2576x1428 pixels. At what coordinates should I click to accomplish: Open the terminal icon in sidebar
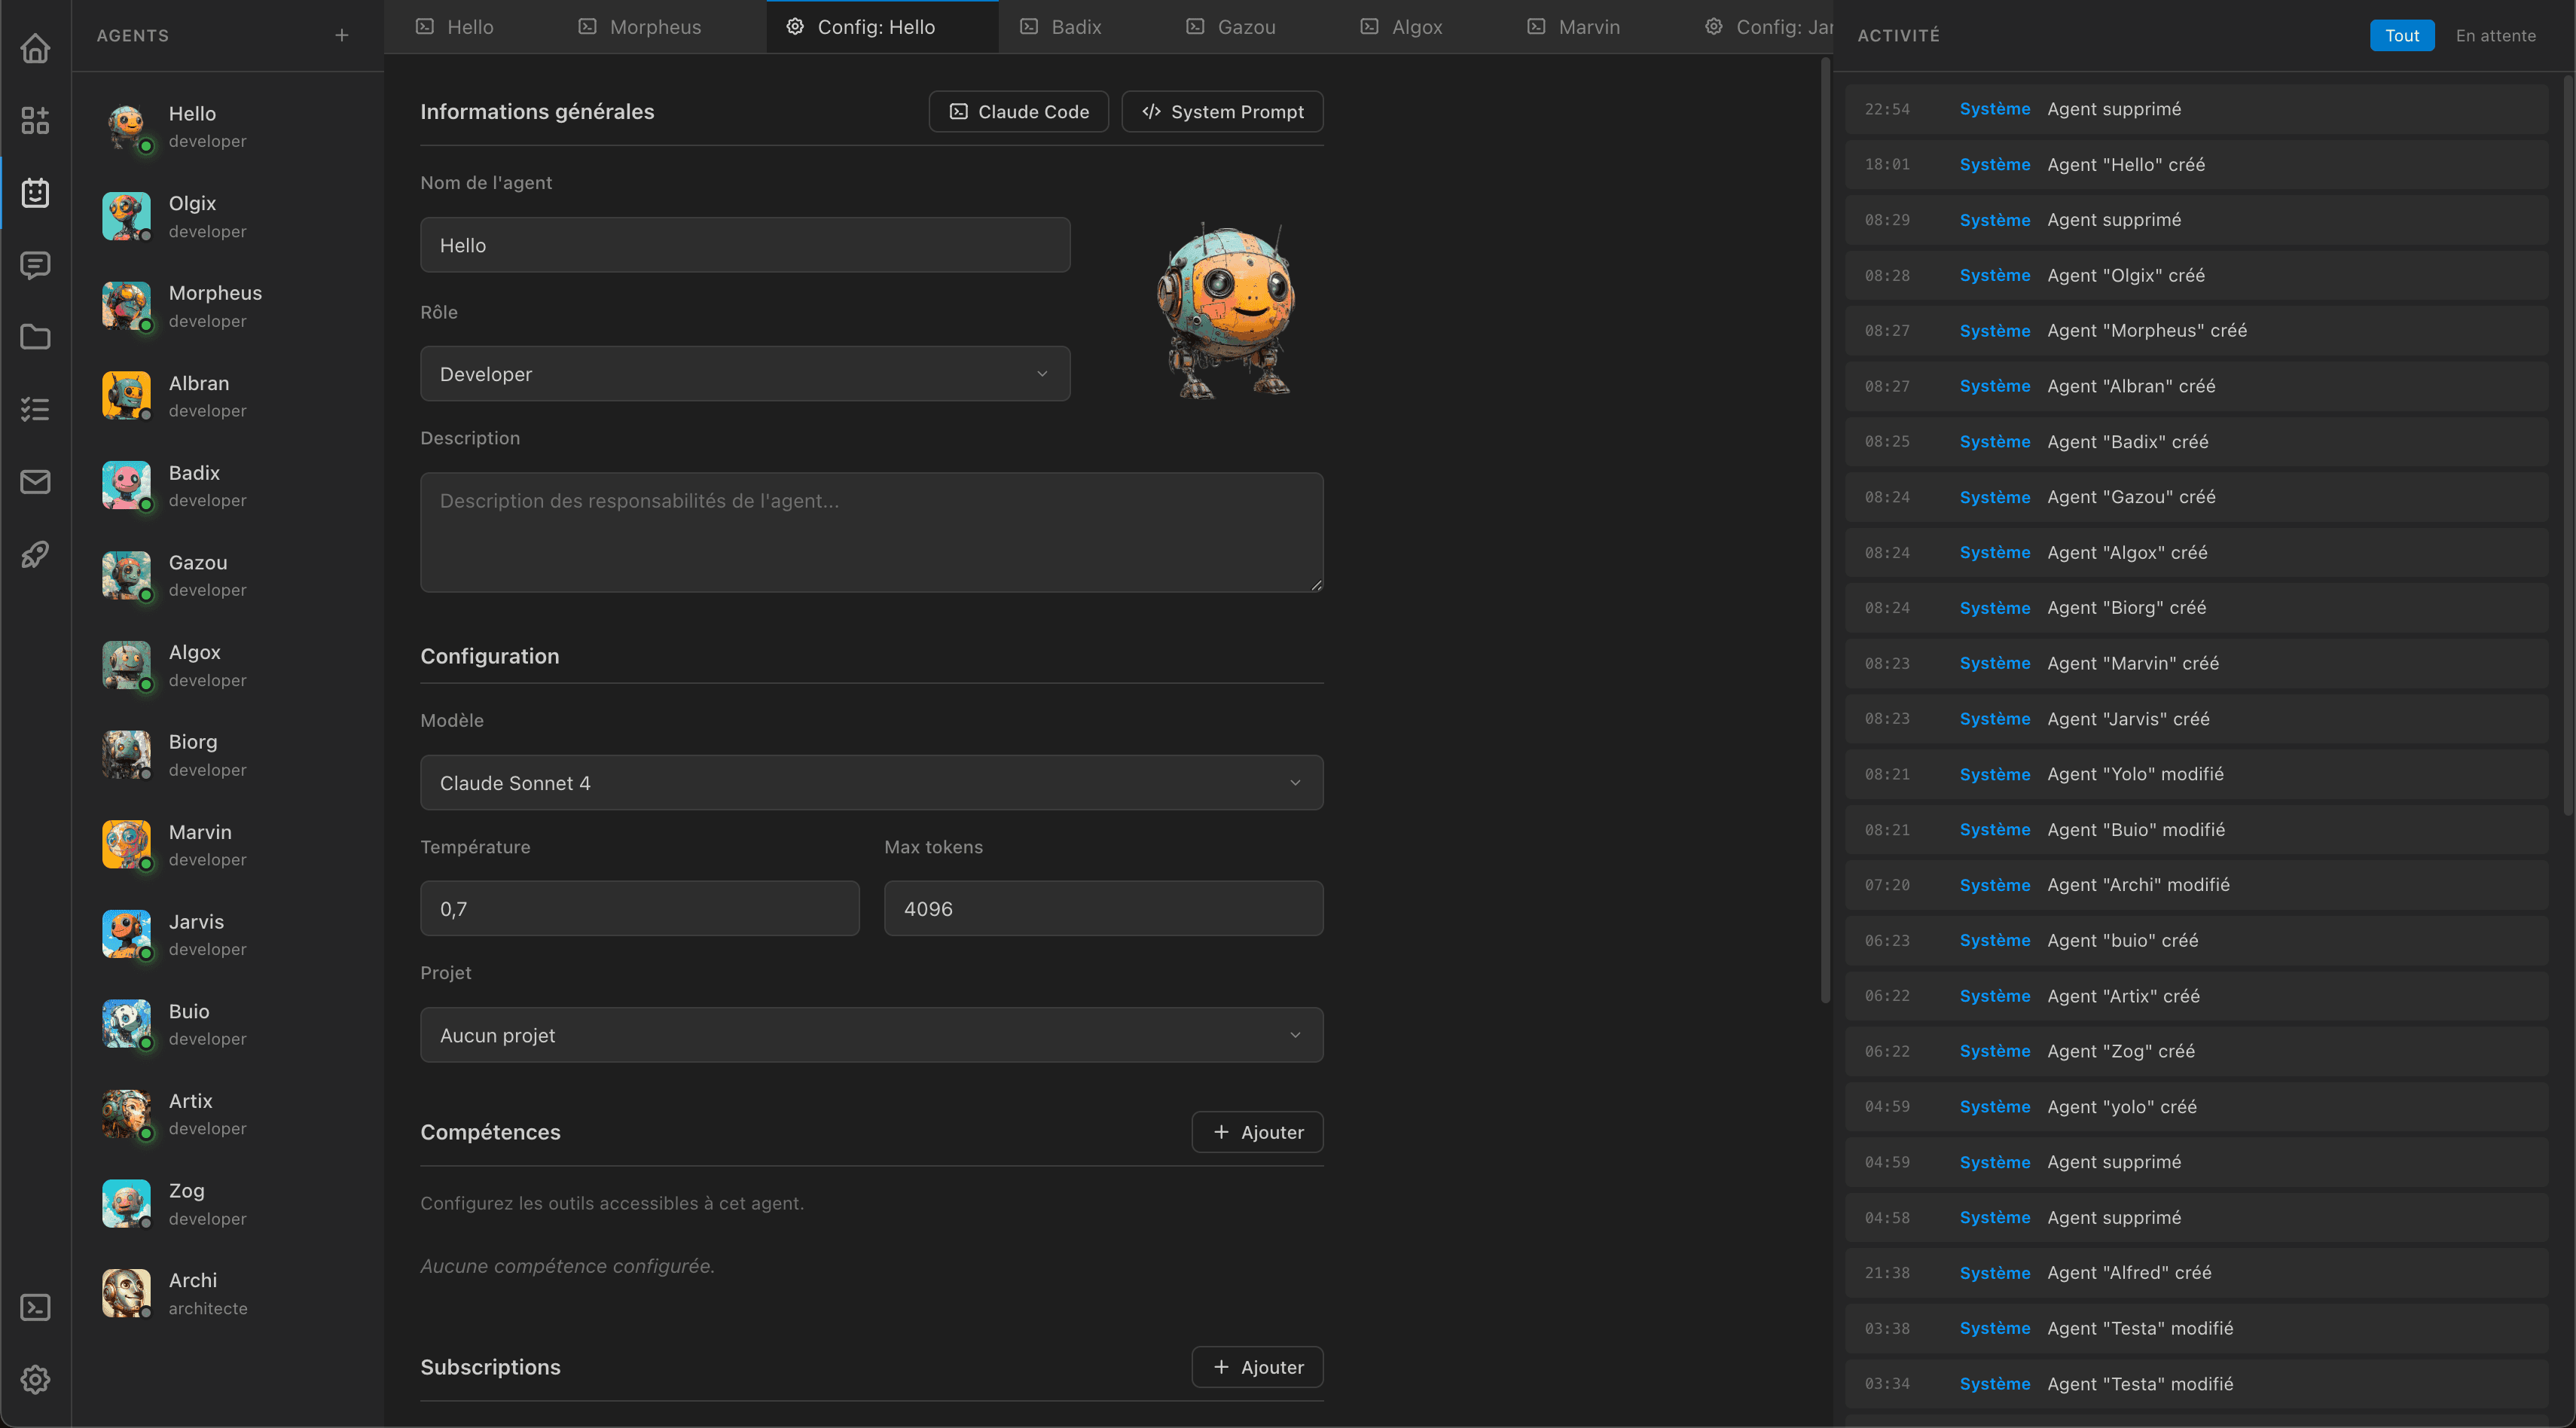[35, 1307]
